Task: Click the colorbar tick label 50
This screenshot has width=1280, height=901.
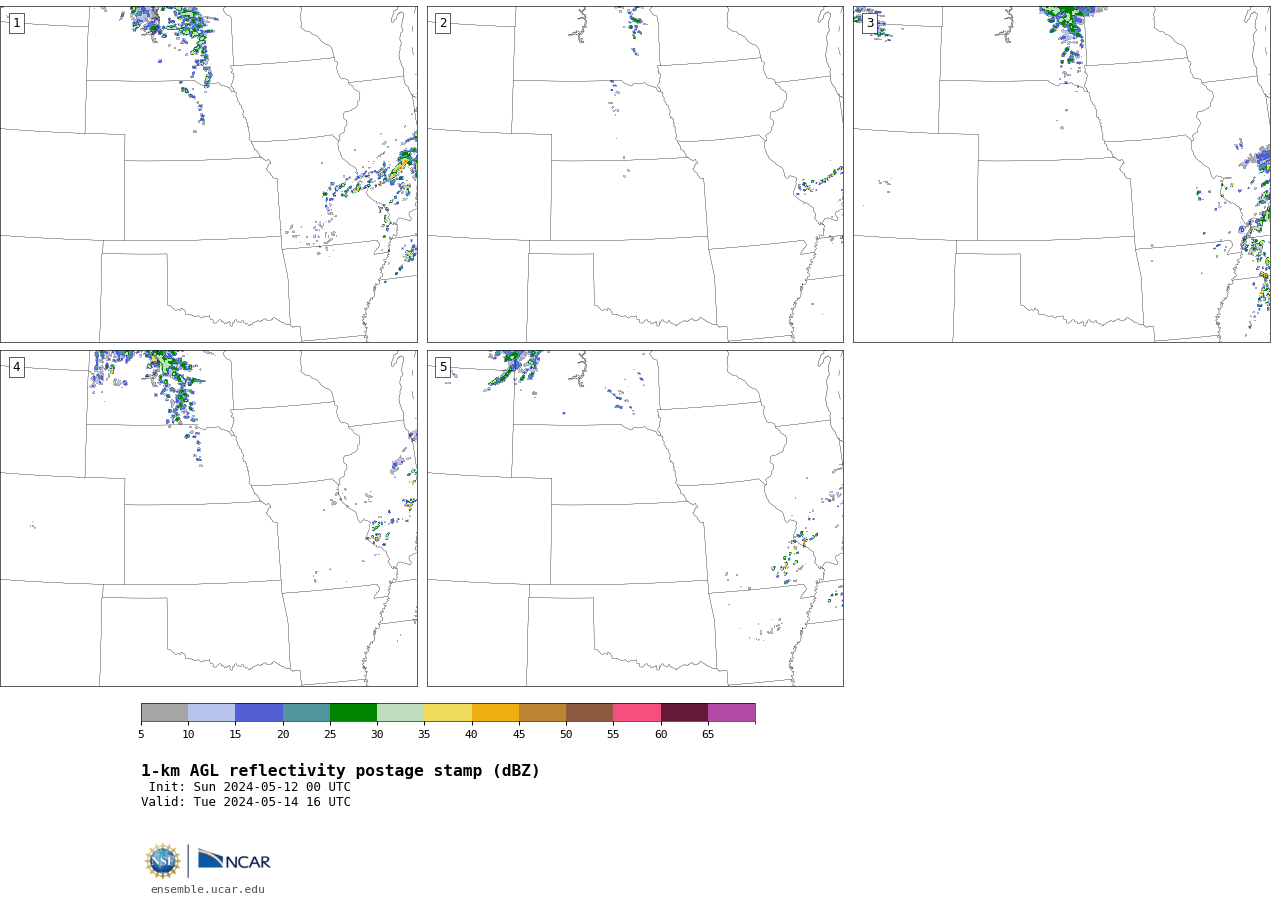Action: point(566,735)
